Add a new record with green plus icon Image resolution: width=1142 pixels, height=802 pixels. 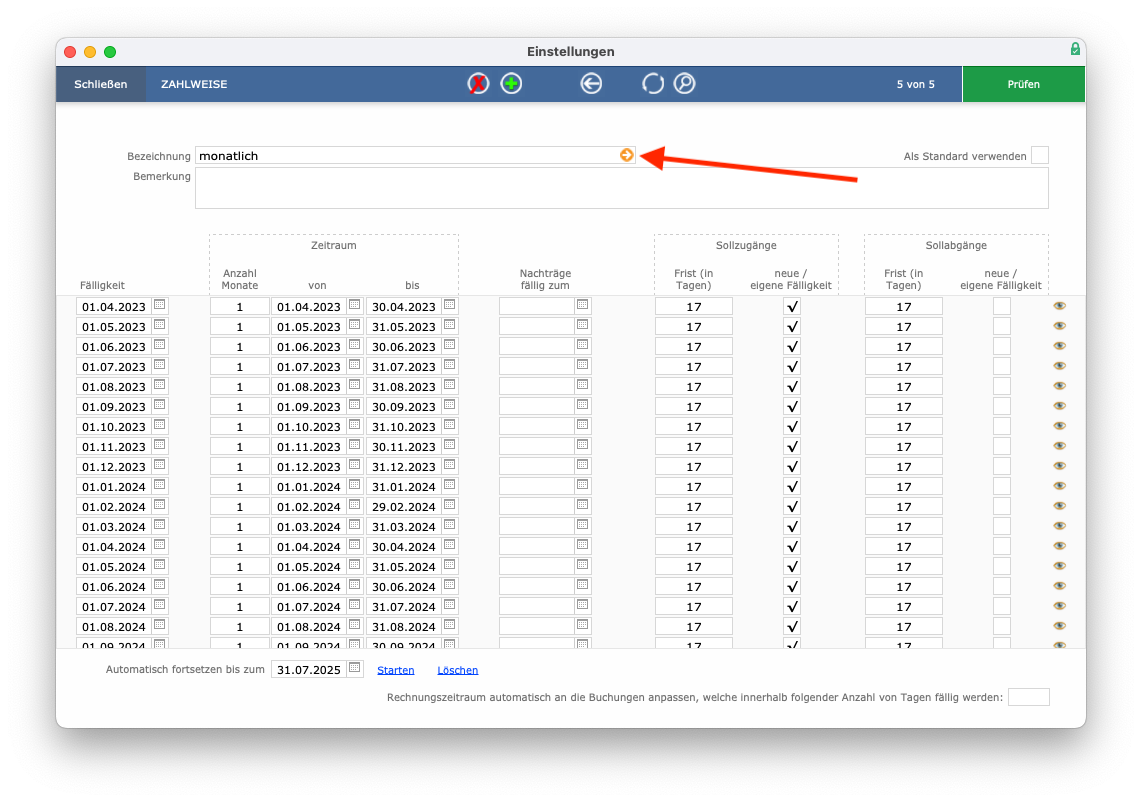(x=511, y=84)
